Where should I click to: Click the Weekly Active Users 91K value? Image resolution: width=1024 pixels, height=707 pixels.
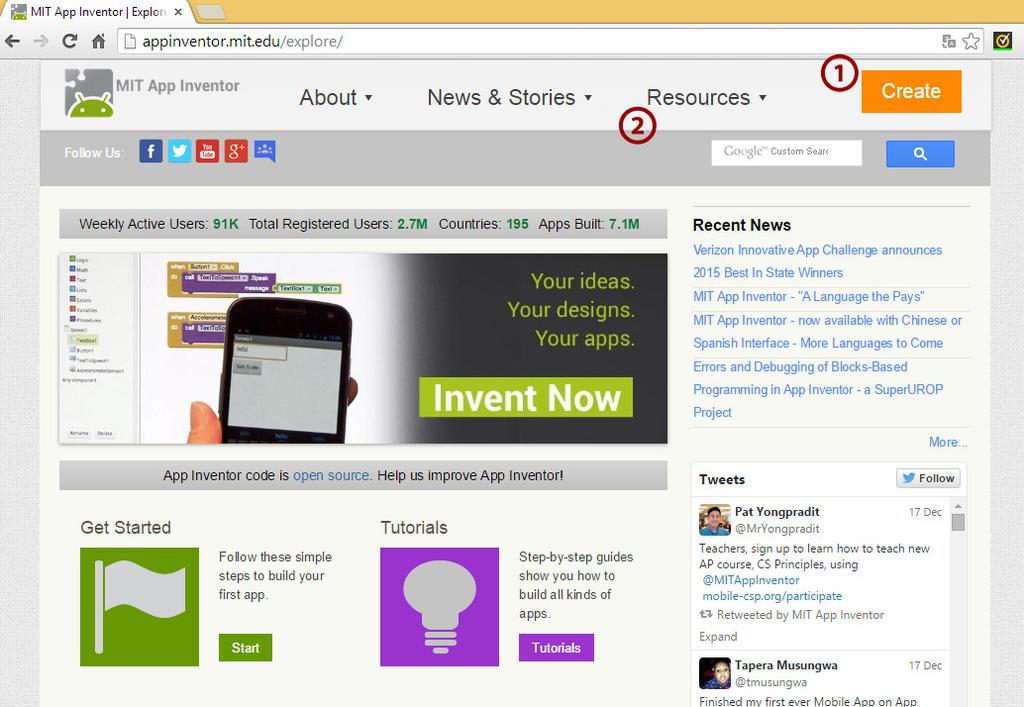pyautogui.click(x=226, y=224)
